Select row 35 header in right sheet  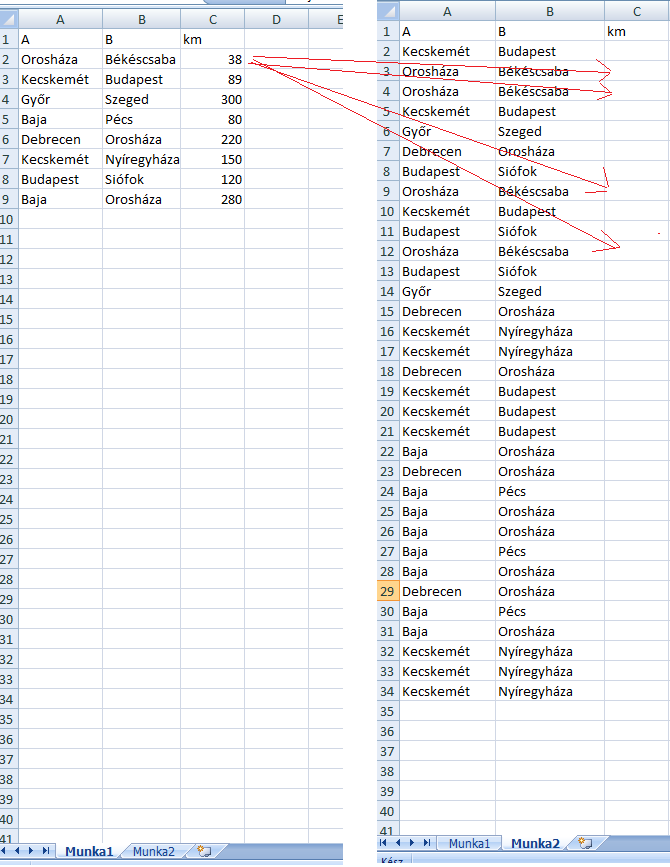point(388,711)
